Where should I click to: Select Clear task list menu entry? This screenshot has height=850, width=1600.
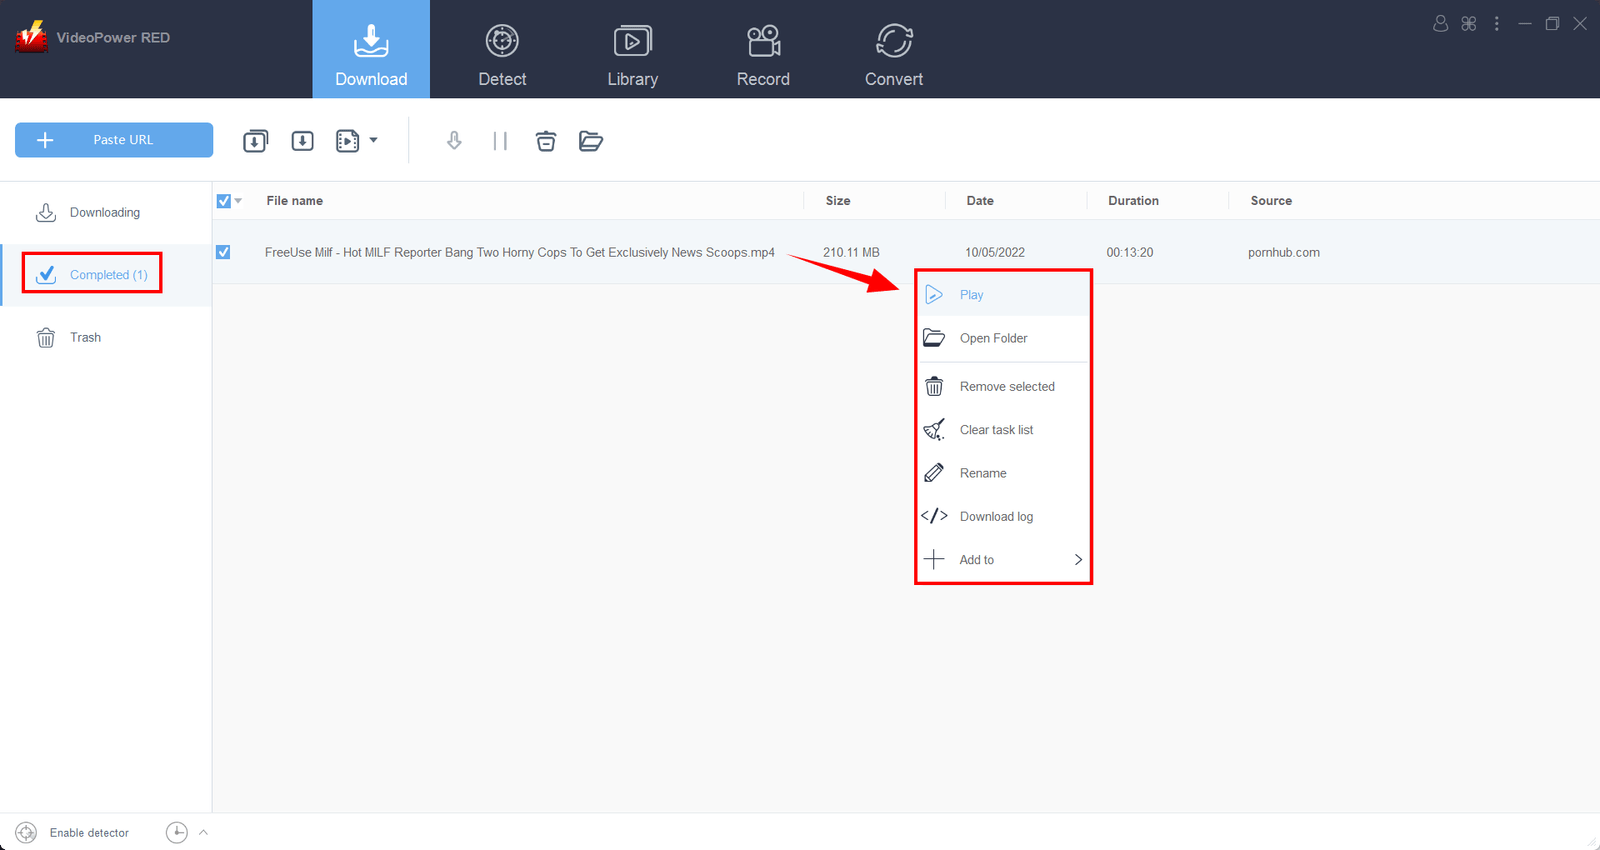coord(1003,430)
